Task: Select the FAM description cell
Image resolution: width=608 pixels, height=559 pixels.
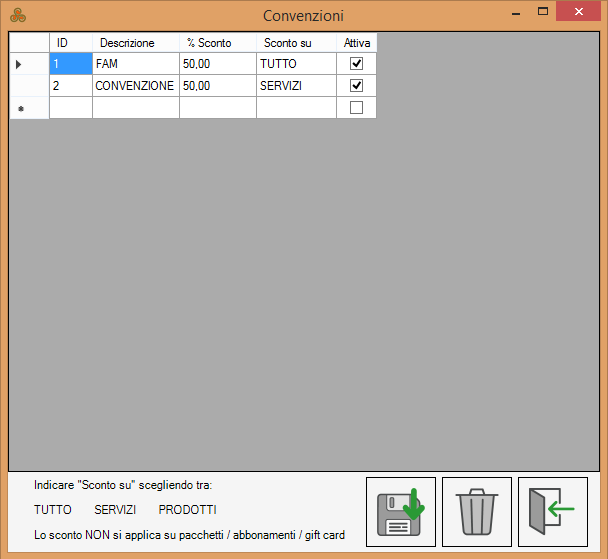Action: click(x=135, y=63)
